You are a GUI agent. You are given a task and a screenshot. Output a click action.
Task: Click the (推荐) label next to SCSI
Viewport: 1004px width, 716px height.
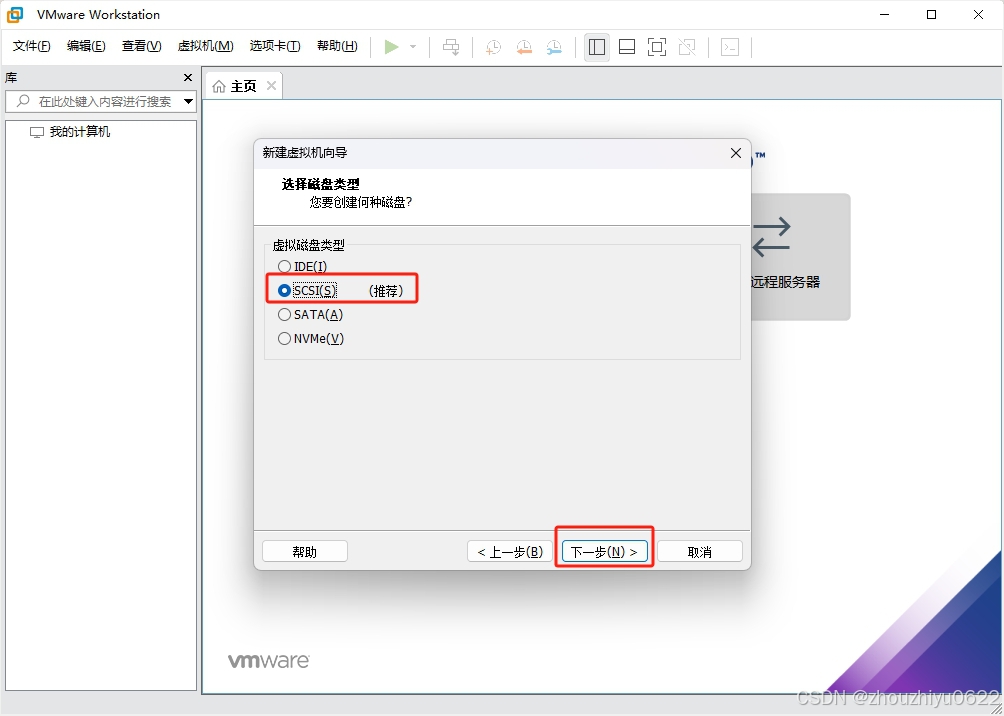pos(386,291)
